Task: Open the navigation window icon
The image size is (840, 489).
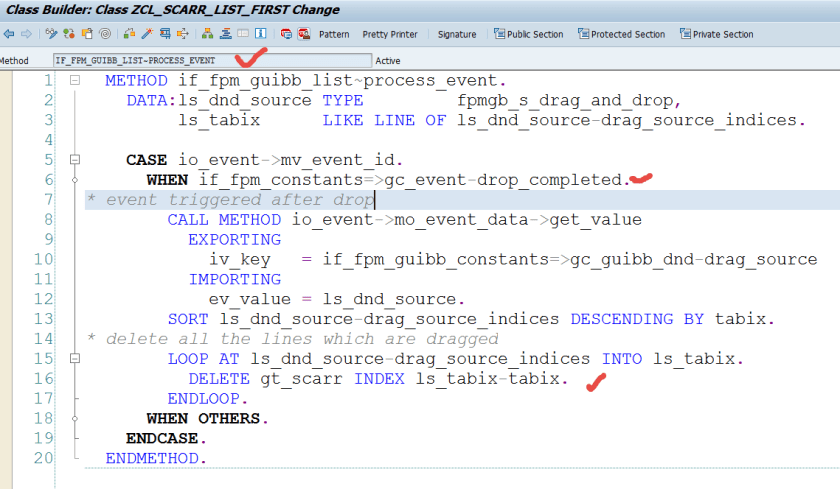Action: pos(226,34)
